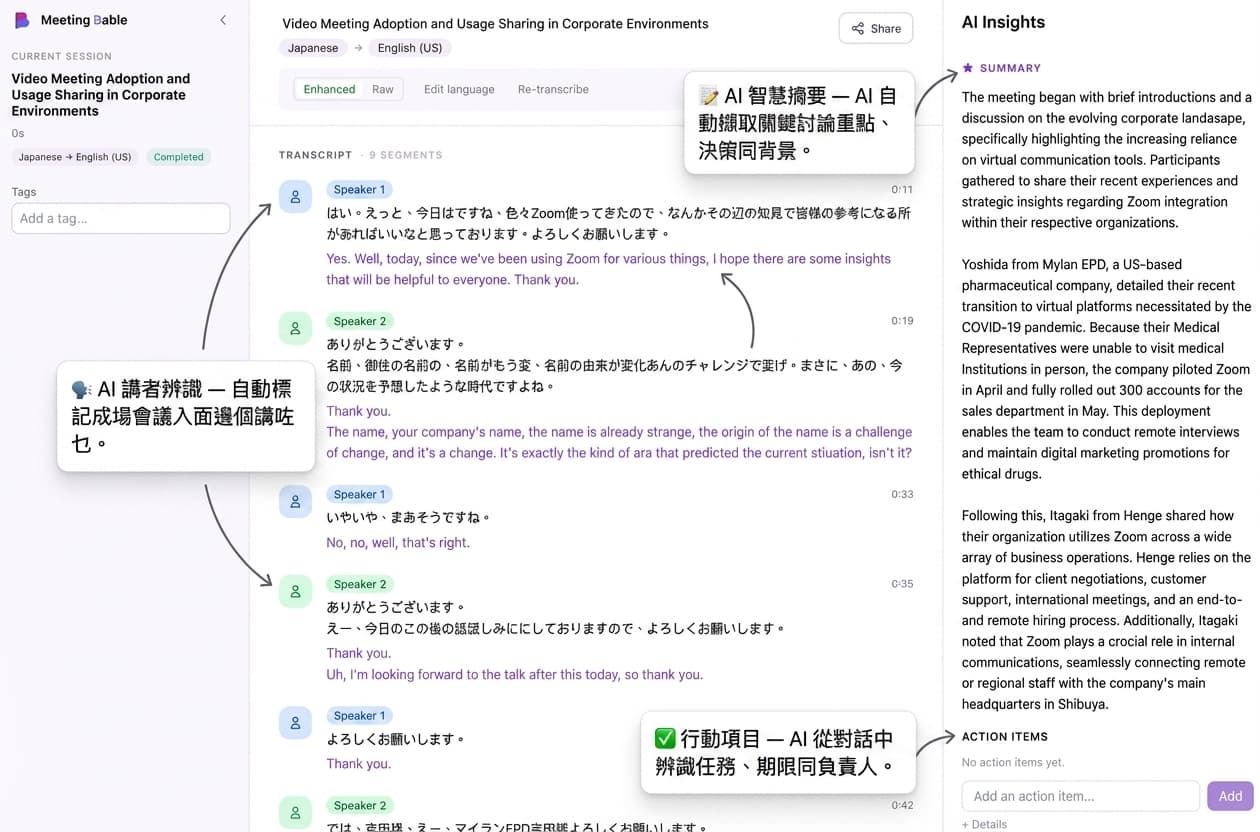1260x832 pixels.
Task: Open the Edit language option
Action: [459, 88]
